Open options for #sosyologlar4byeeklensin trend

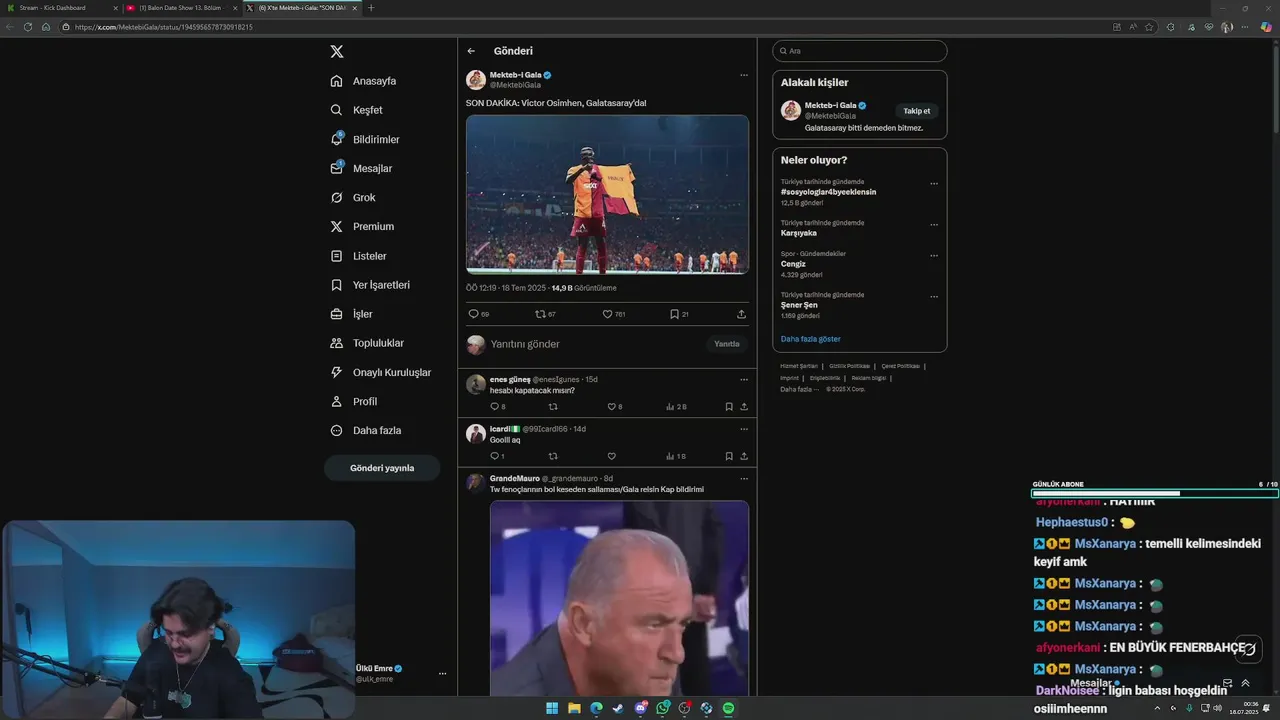pos(934,184)
